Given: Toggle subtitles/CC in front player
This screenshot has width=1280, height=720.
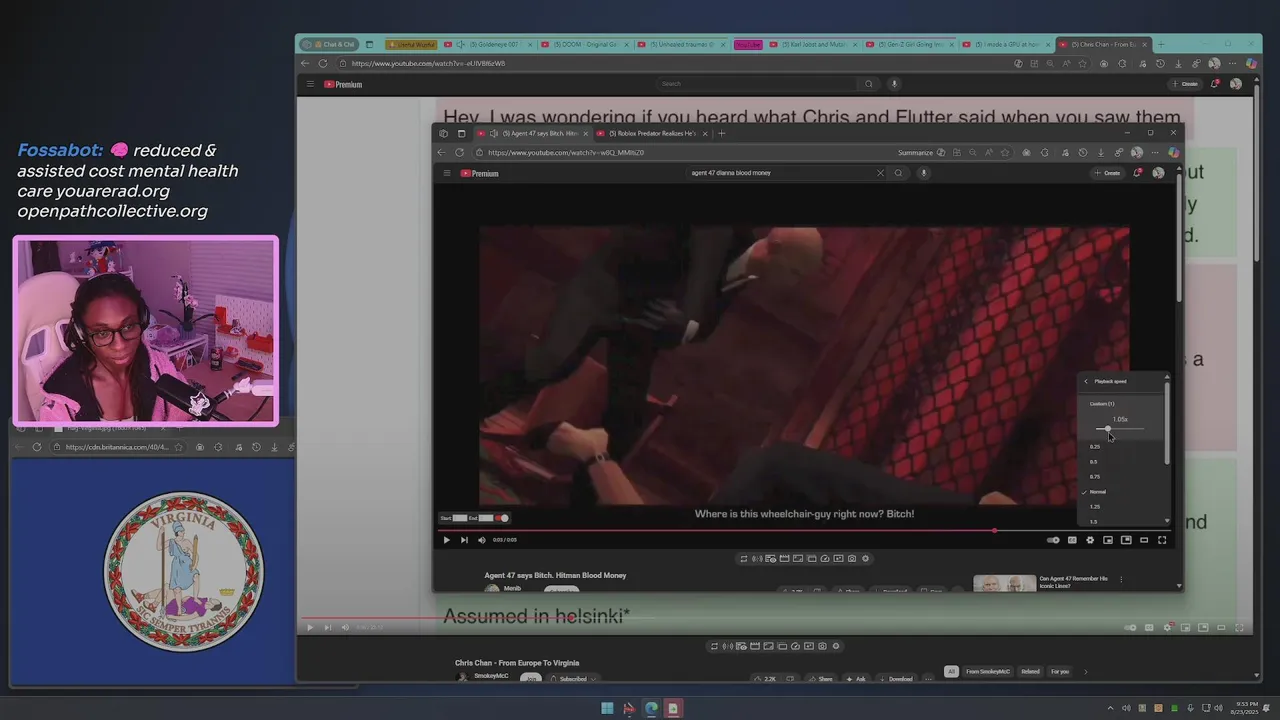Looking at the screenshot, I should pos(1072,540).
